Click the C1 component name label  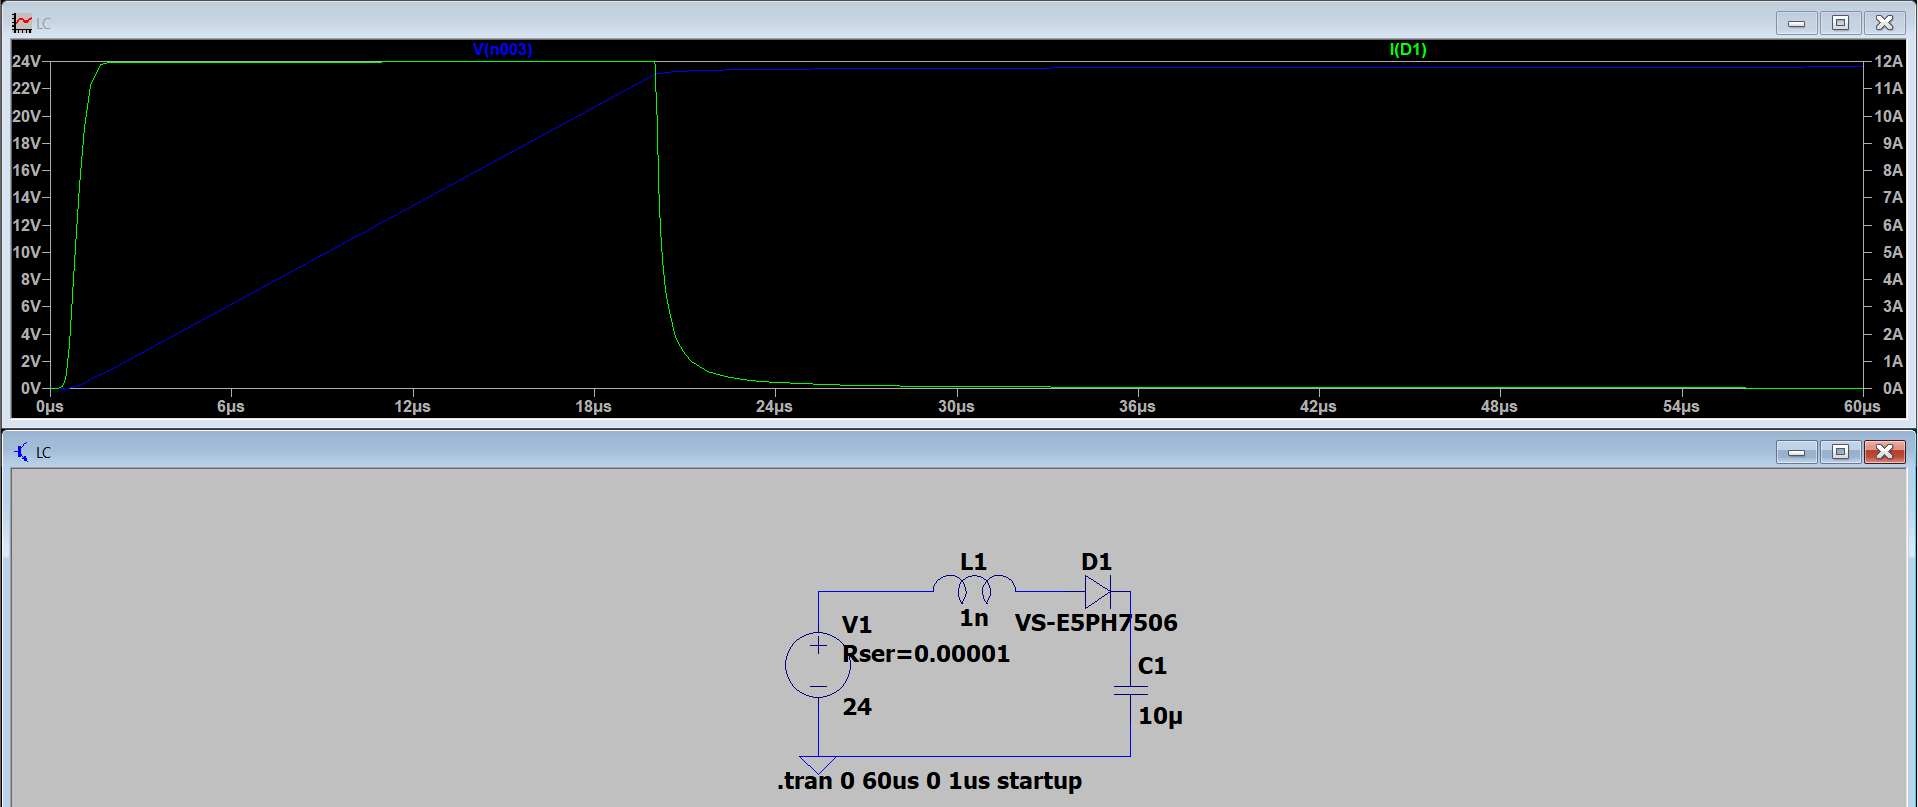(x=1152, y=666)
